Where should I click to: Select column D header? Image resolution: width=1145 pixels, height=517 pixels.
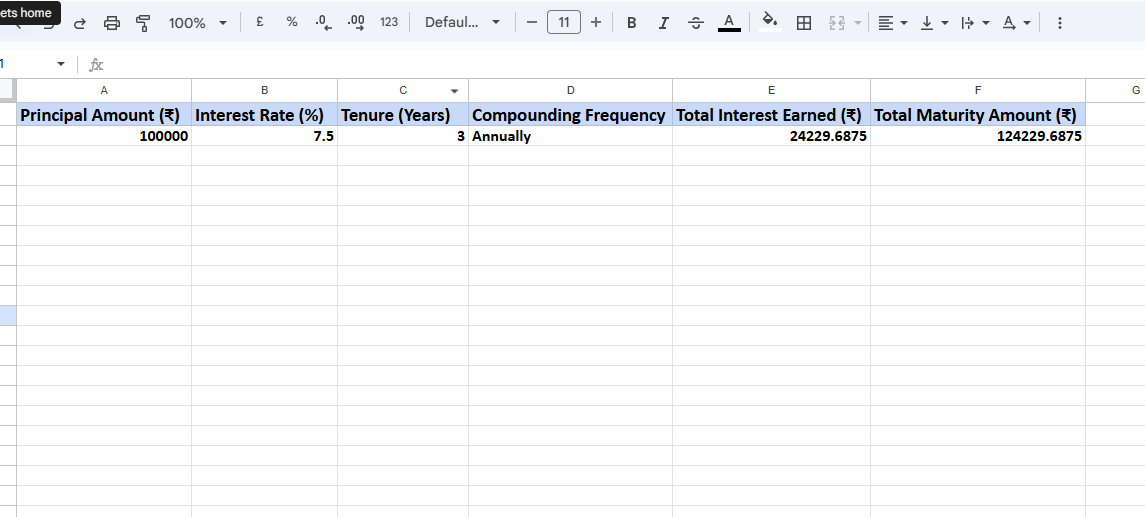(570, 91)
